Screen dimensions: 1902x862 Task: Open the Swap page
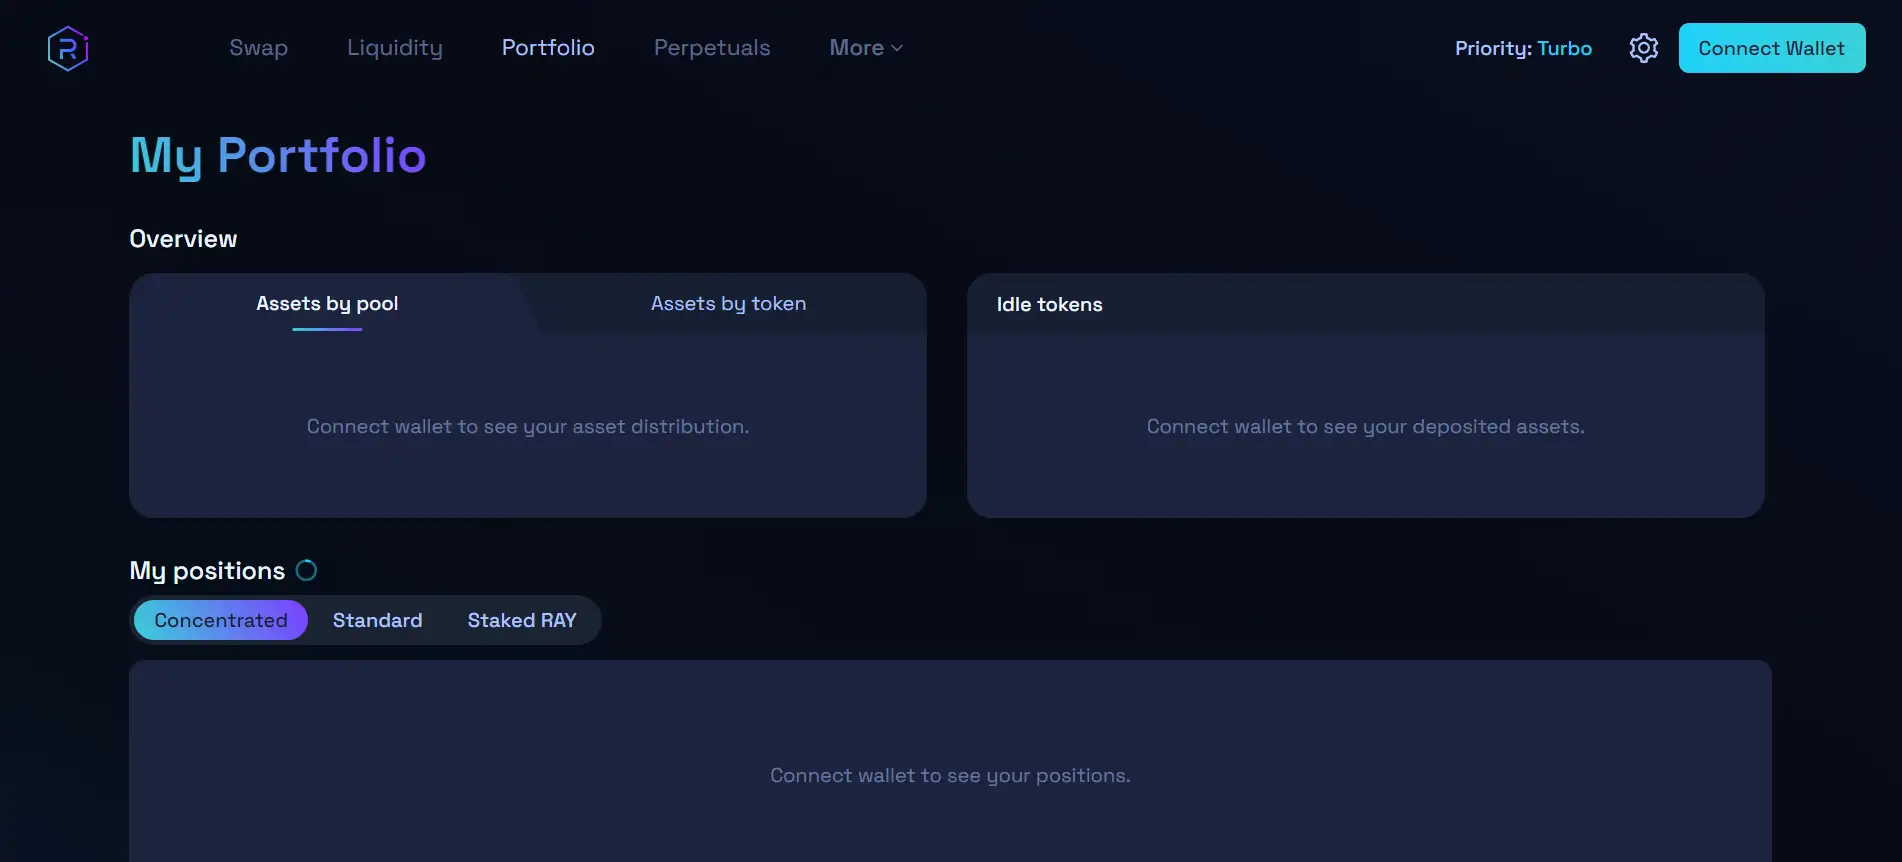click(258, 48)
